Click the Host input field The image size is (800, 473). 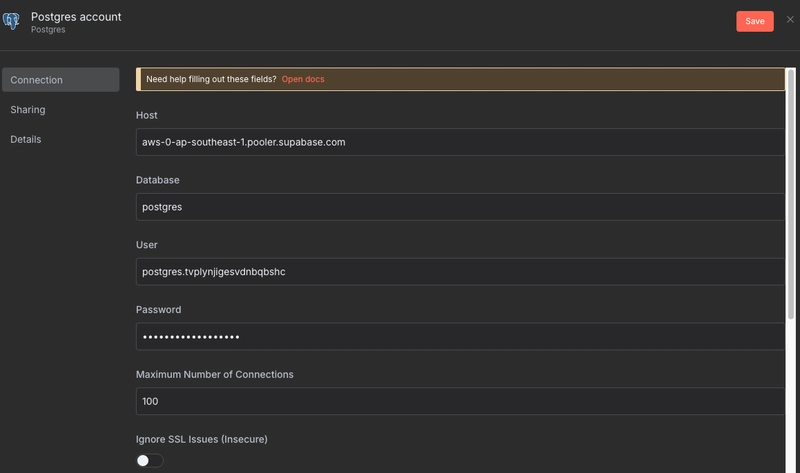click(x=460, y=142)
